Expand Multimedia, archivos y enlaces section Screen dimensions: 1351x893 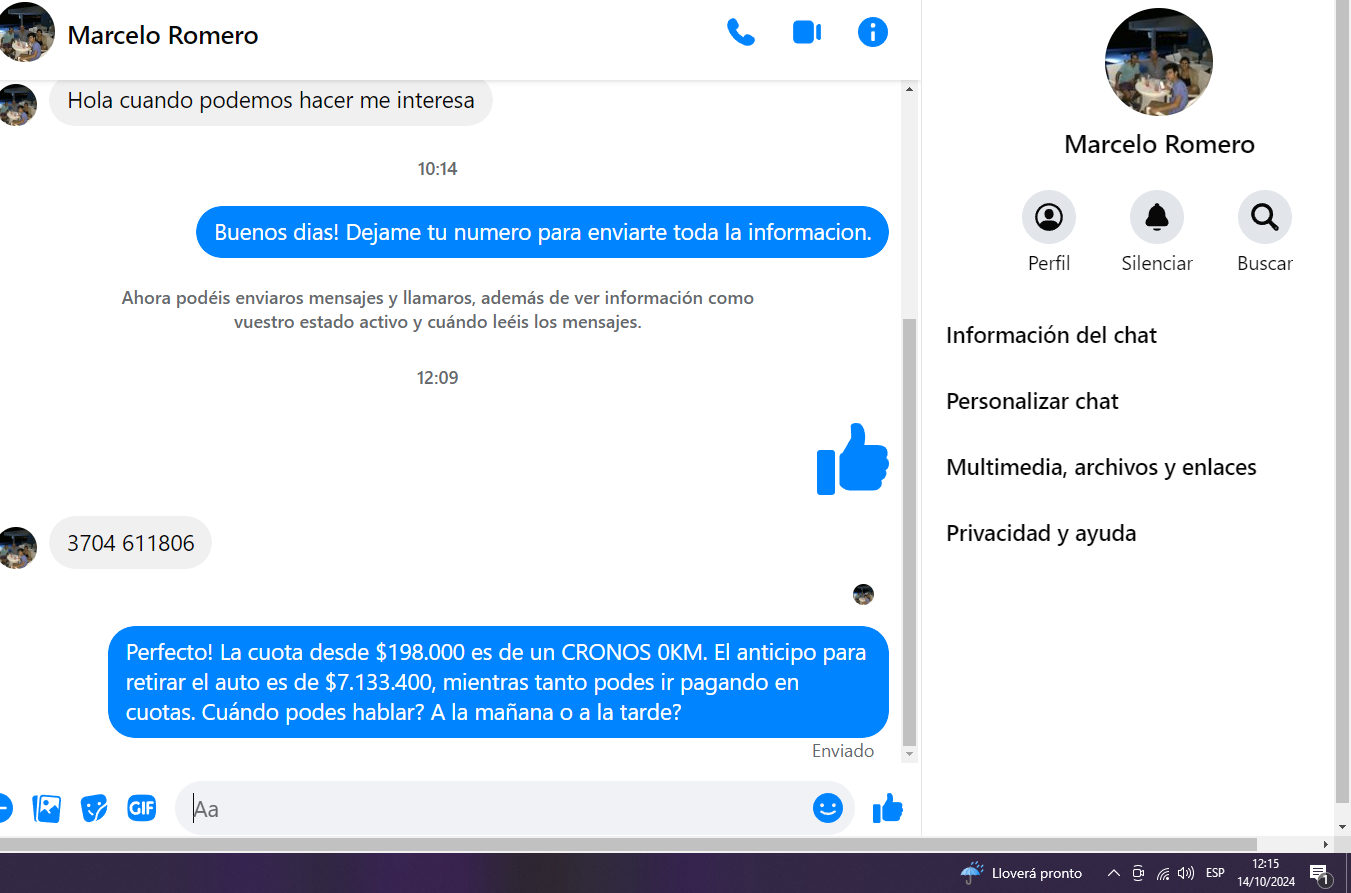click(x=1101, y=467)
